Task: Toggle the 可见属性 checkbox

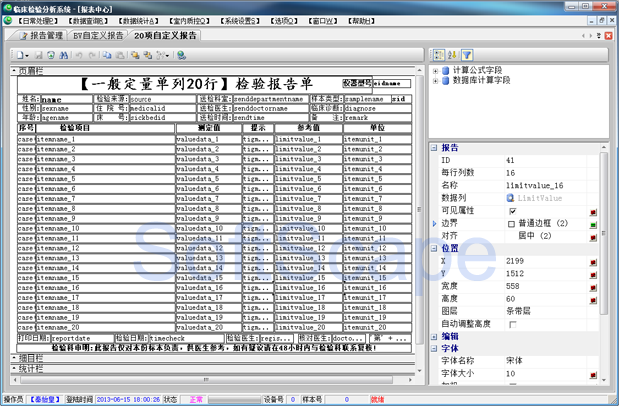Action: (x=513, y=211)
